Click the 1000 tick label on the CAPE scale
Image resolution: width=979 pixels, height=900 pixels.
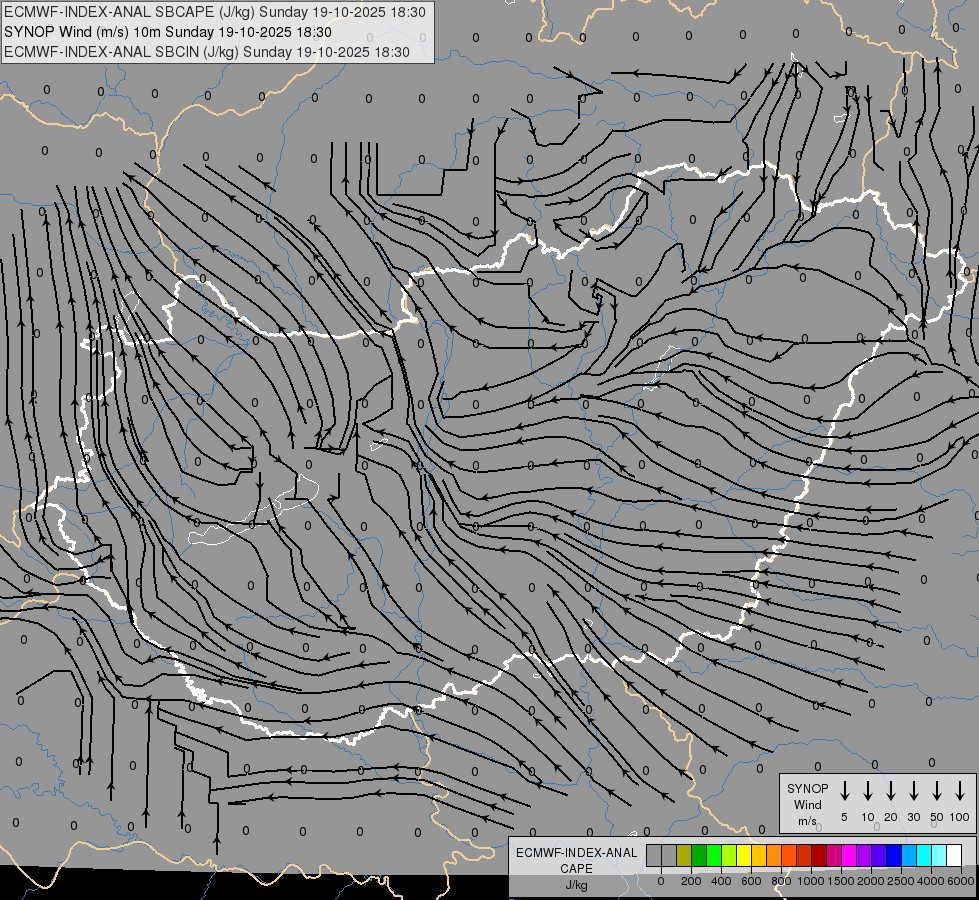coord(811,881)
